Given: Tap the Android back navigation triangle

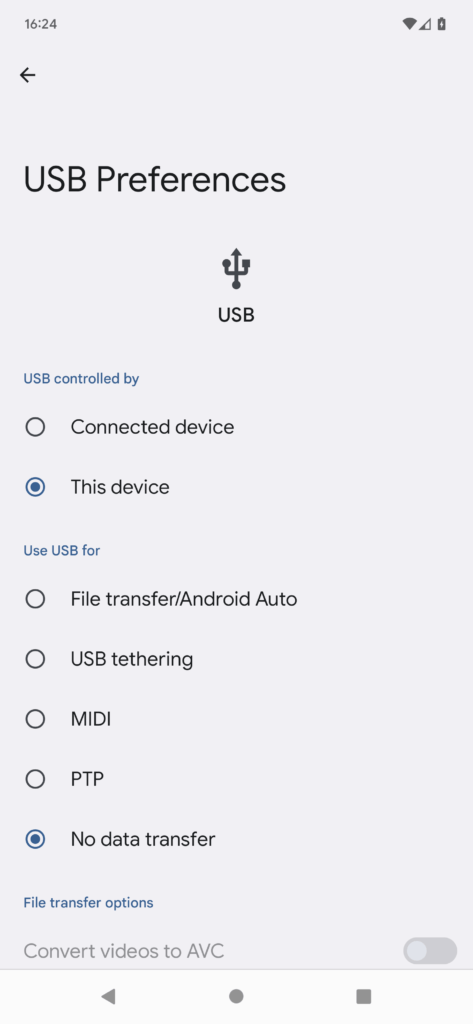Looking at the screenshot, I should pyautogui.click(x=108, y=996).
